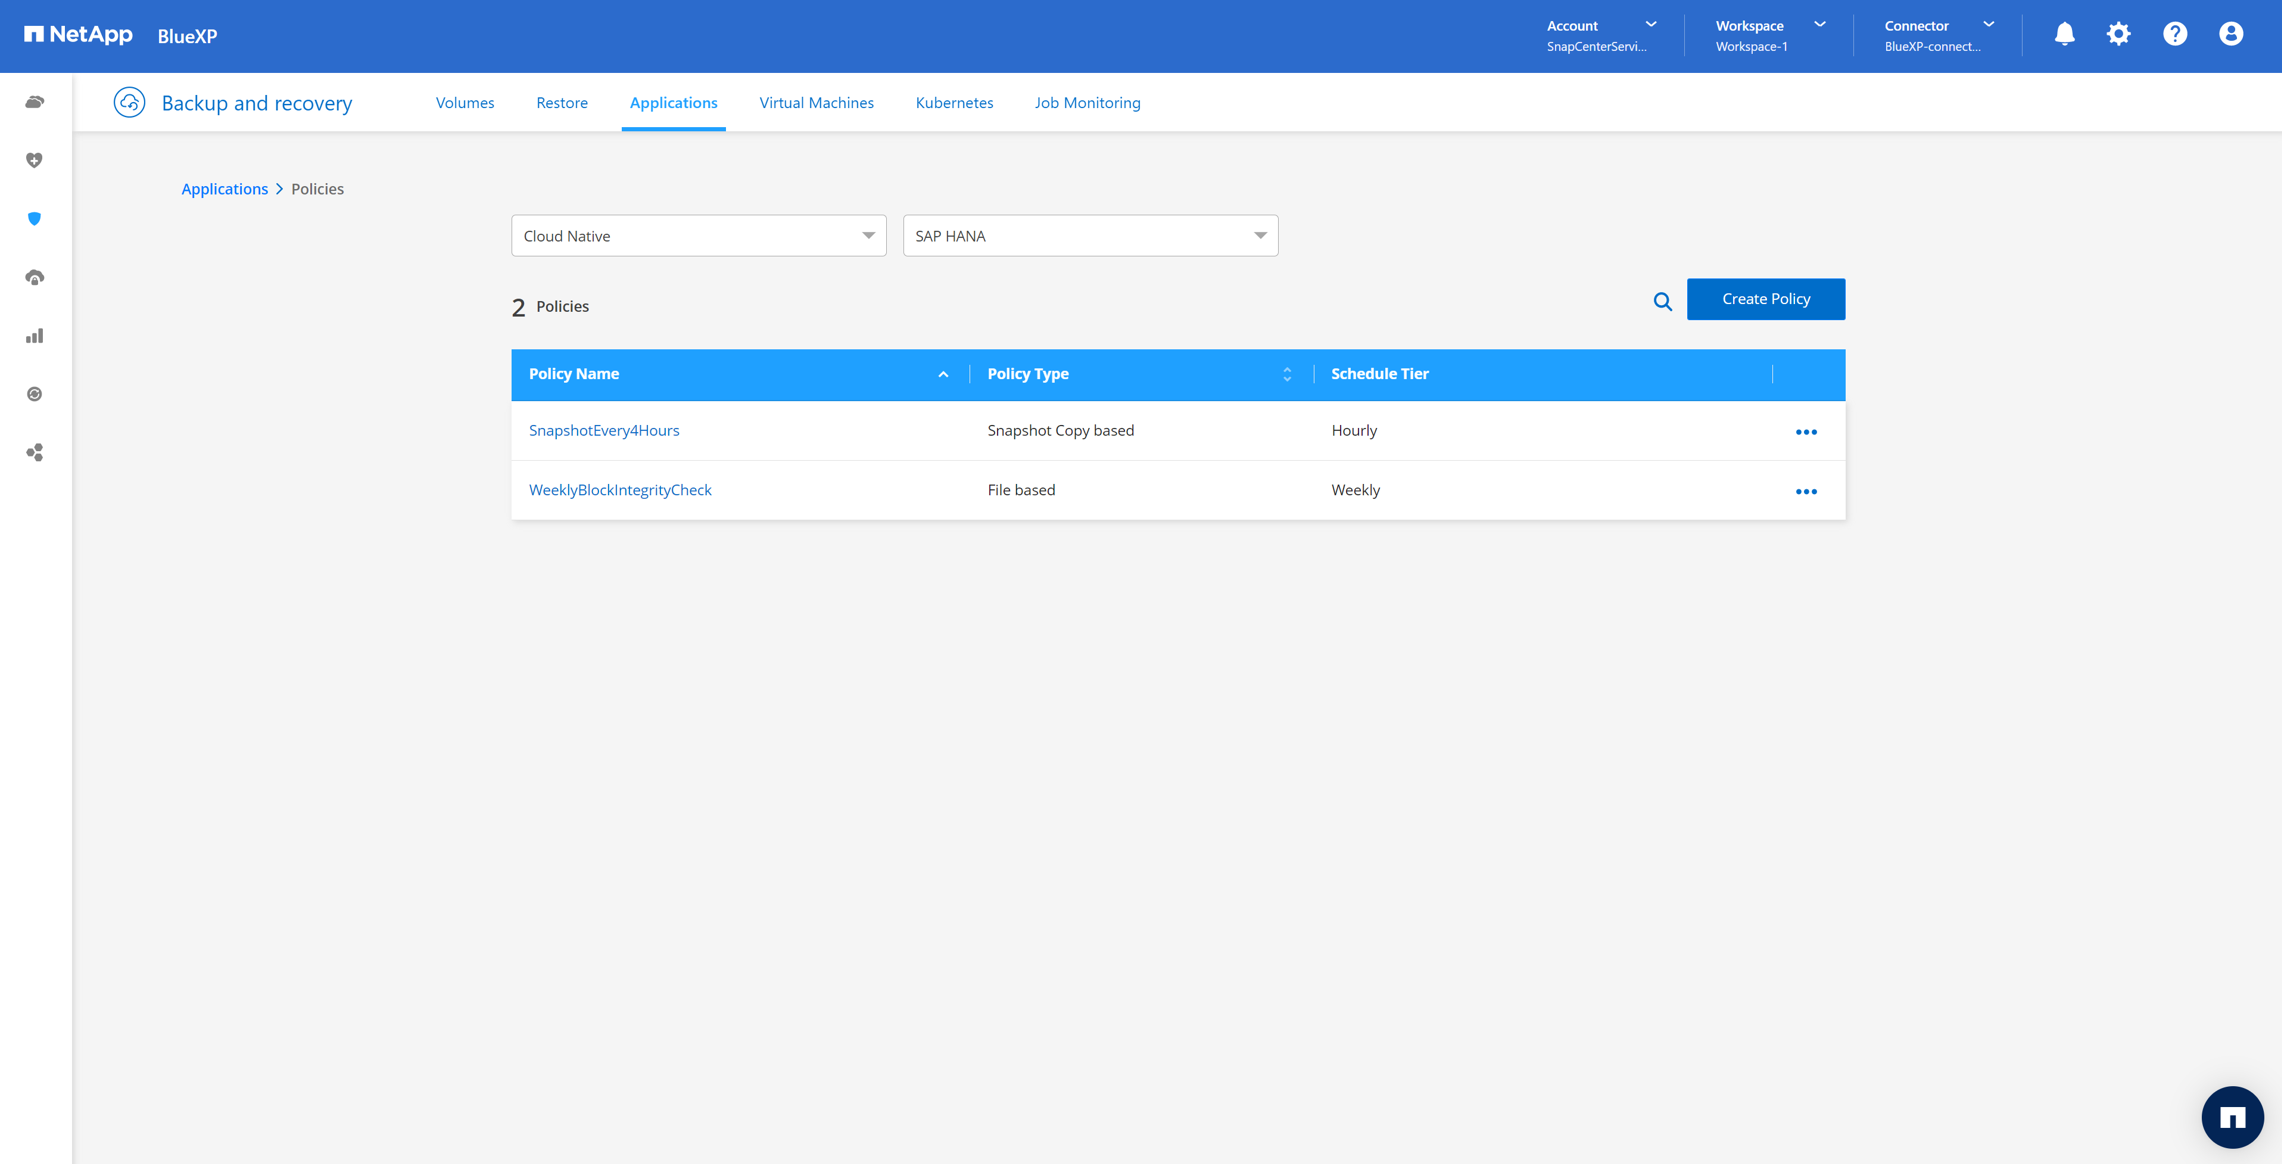Expand the SAP HANA dropdown
Screen dimensions: 2282x1164
coord(1090,236)
